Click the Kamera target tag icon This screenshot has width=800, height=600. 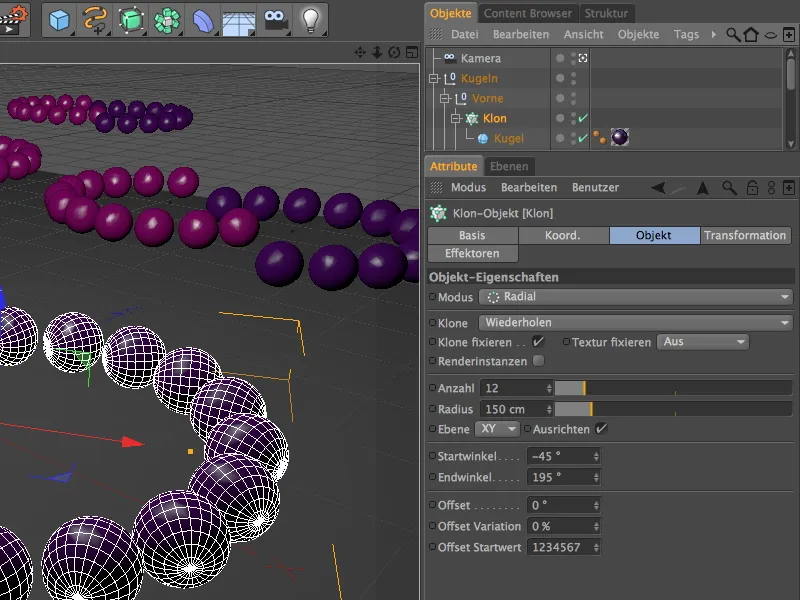coord(583,58)
